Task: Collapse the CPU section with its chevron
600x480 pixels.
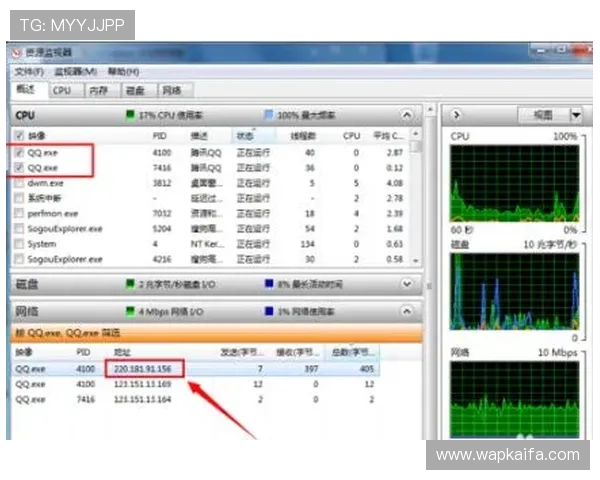Action: pos(407,115)
